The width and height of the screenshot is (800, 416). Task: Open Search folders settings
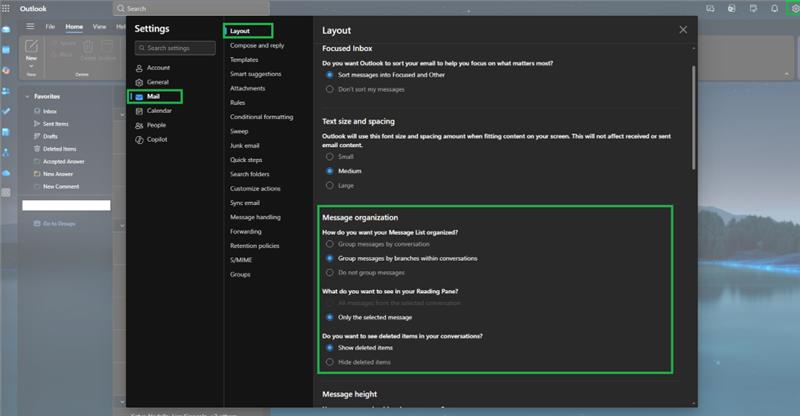(249, 174)
